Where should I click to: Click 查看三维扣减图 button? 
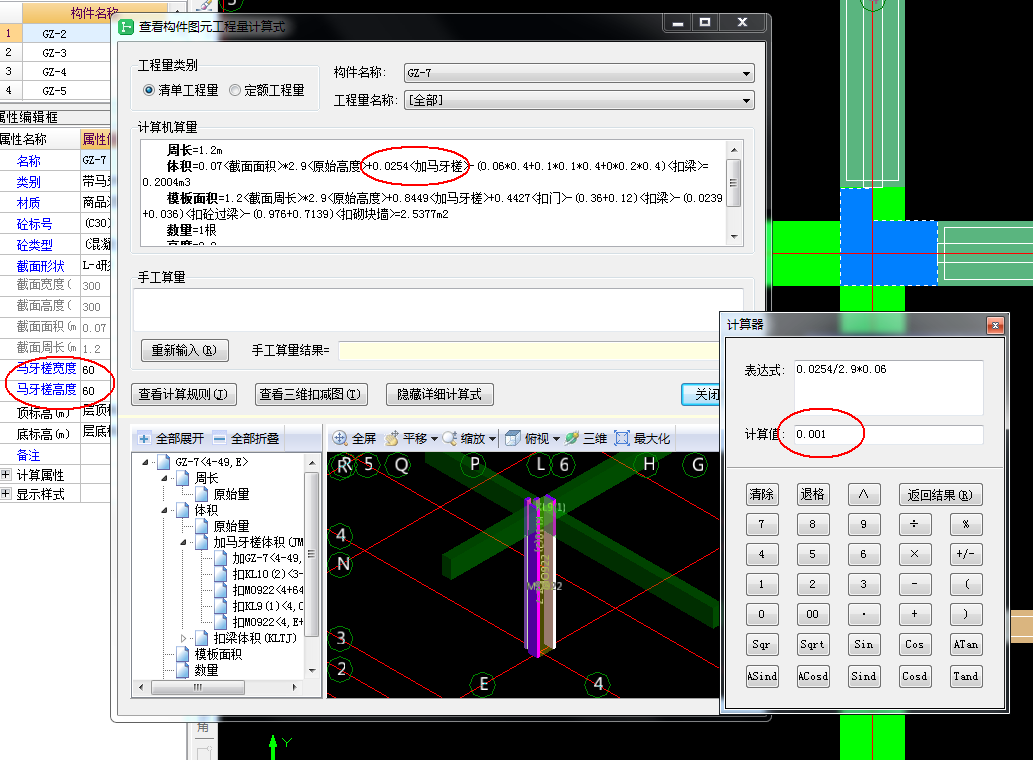point(310,394)
